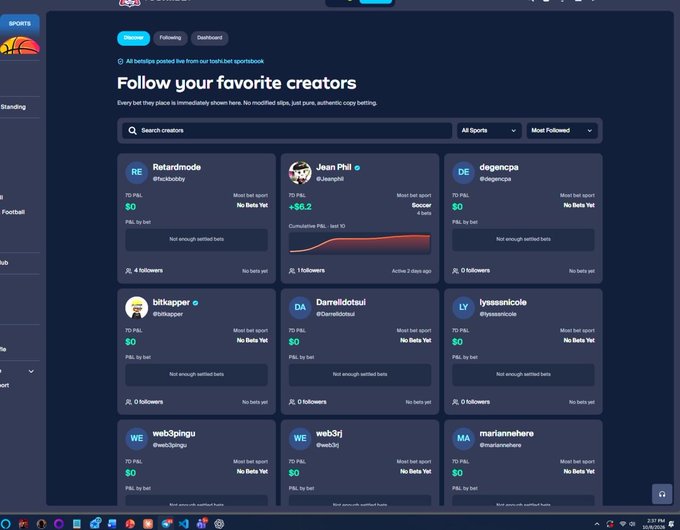Click 'Active 2 days ago' text
Image resolution: width=680 pixels, height=530 pixels.
coord(412,271)
